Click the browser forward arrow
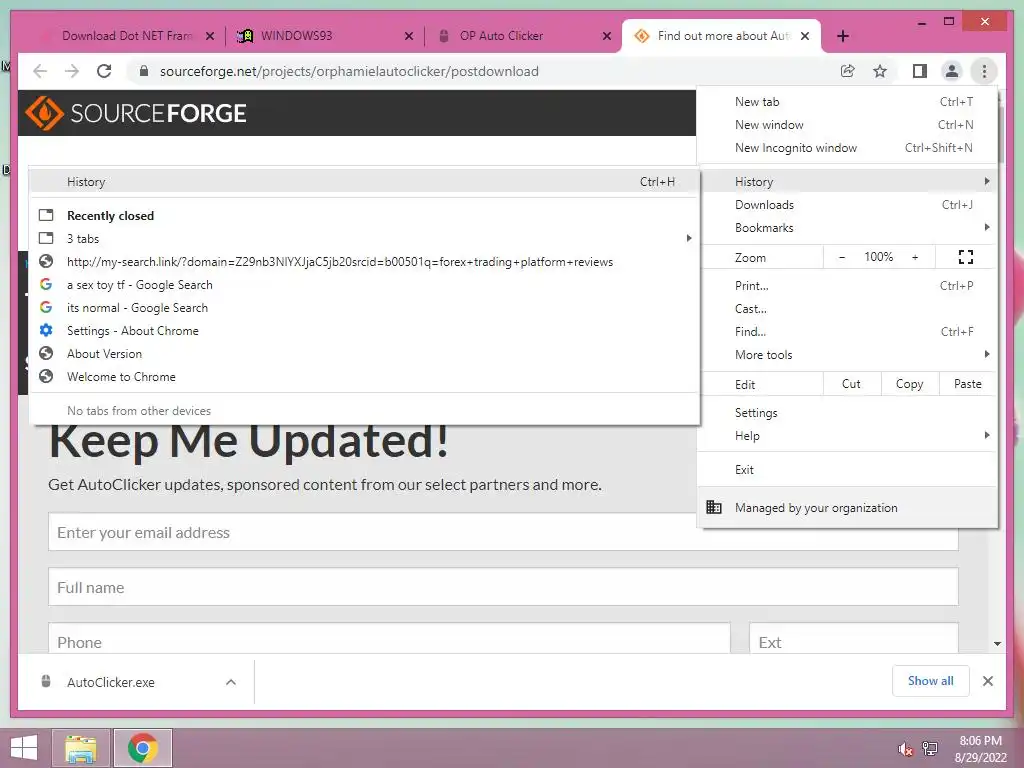1024x768 pixels. (72, 71)
